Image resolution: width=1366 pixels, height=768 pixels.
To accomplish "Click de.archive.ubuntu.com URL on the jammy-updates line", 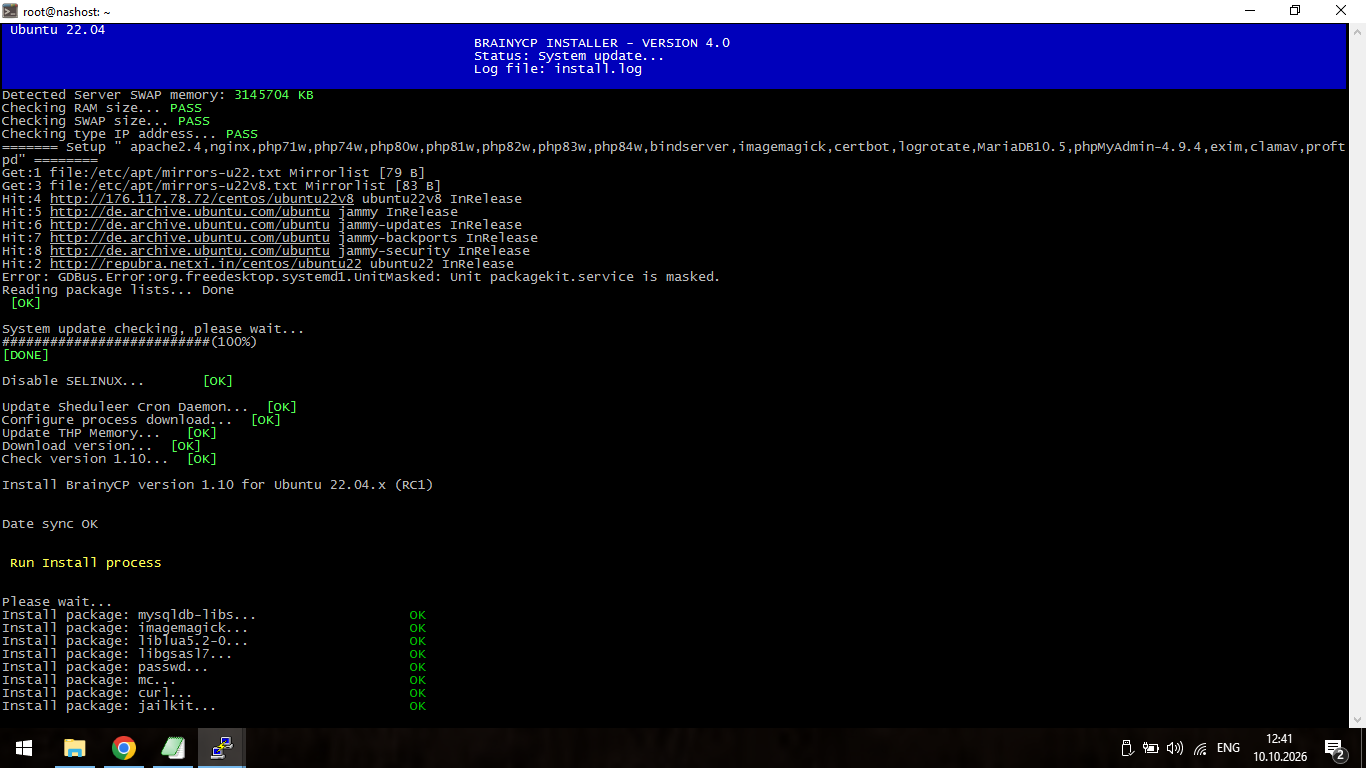I will (190, 225).
